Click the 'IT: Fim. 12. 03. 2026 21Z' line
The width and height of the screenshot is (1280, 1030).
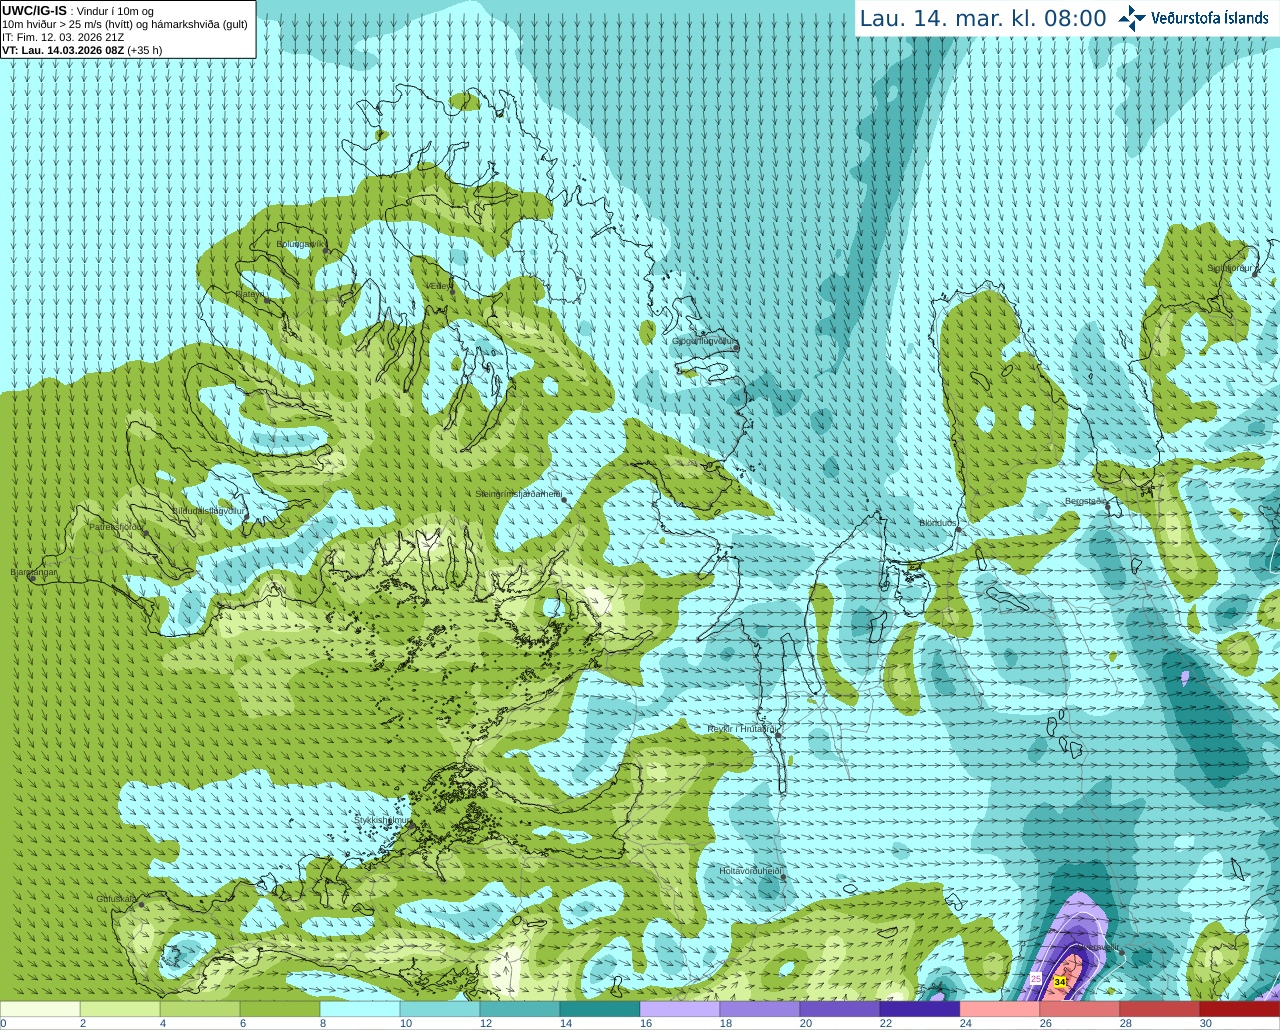tap(63, 37)
